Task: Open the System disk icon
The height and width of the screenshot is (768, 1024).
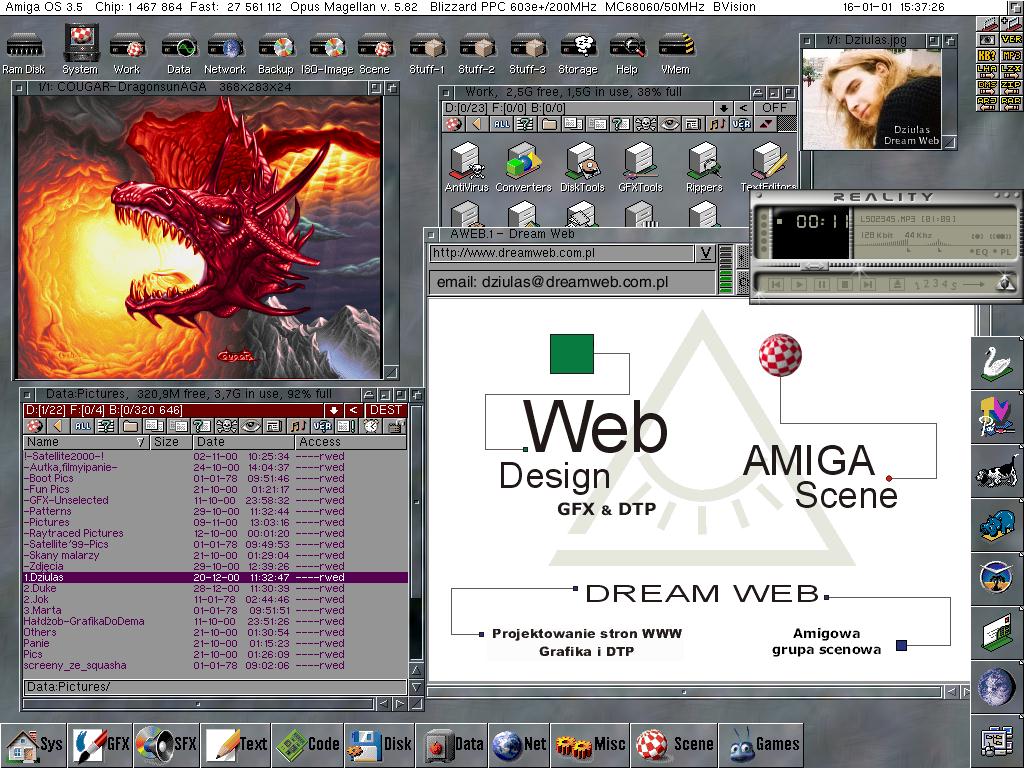Action: click(x=80, y=50)
